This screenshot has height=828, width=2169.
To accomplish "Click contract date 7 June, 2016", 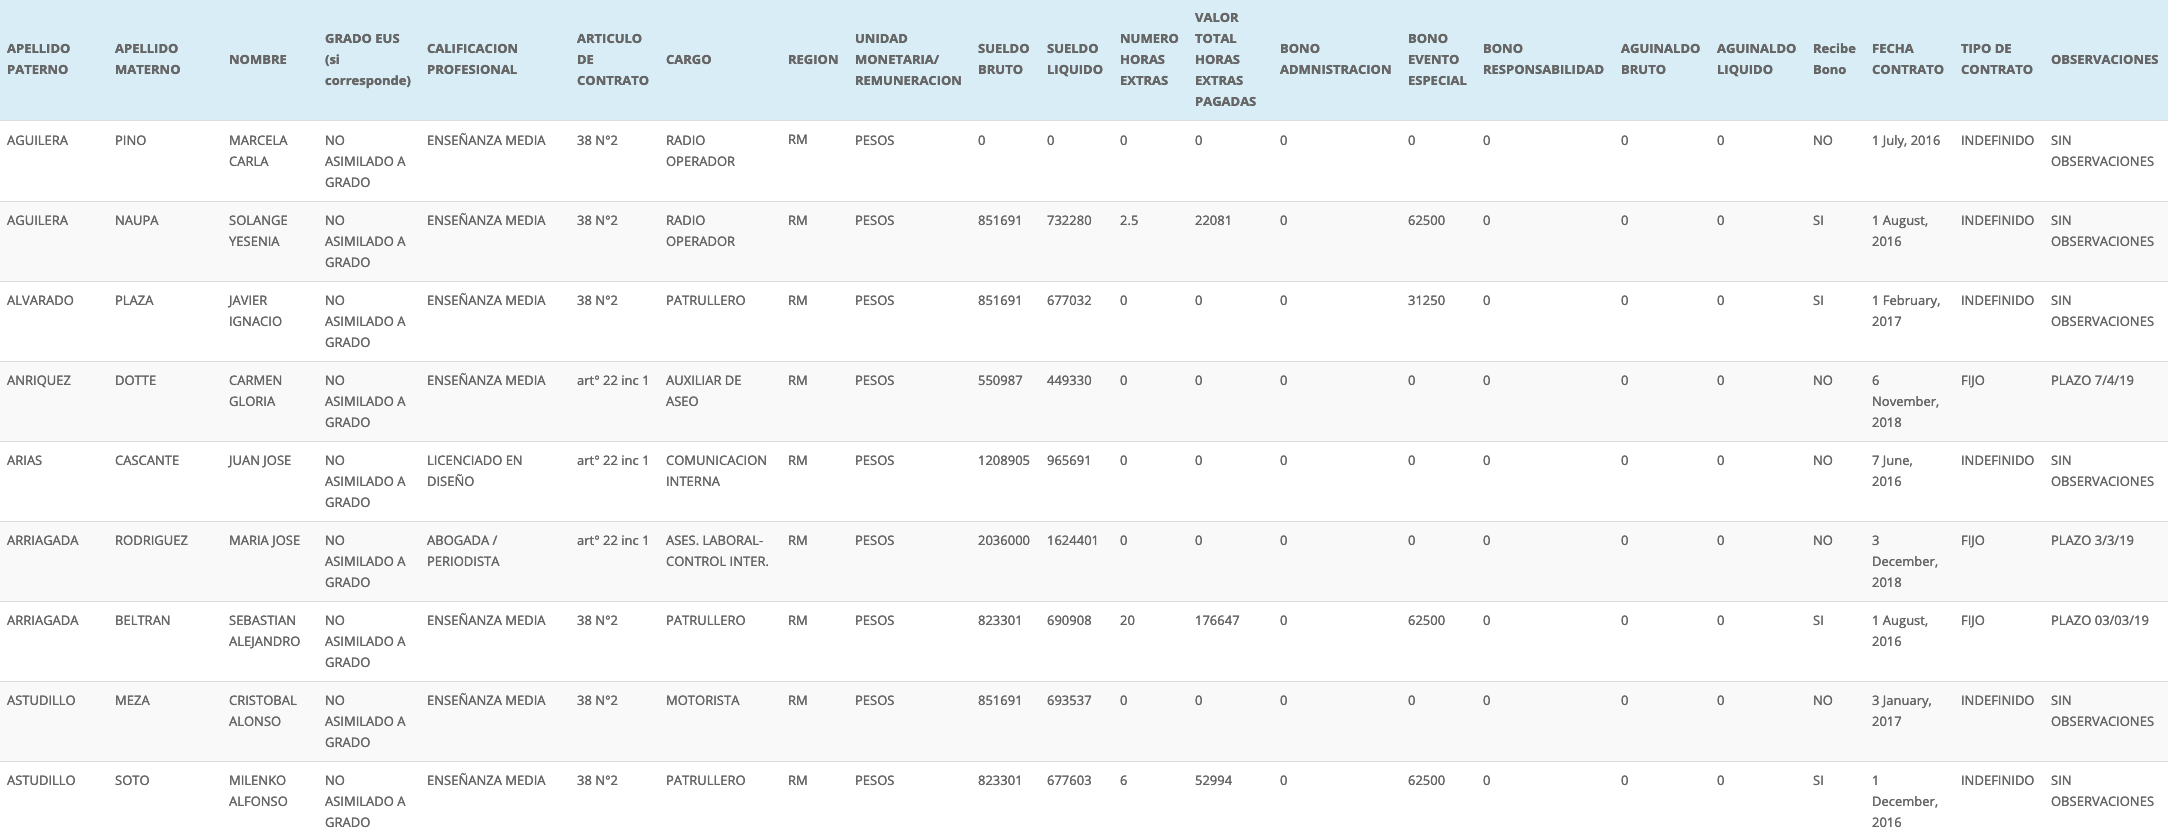I will 1892,471.
